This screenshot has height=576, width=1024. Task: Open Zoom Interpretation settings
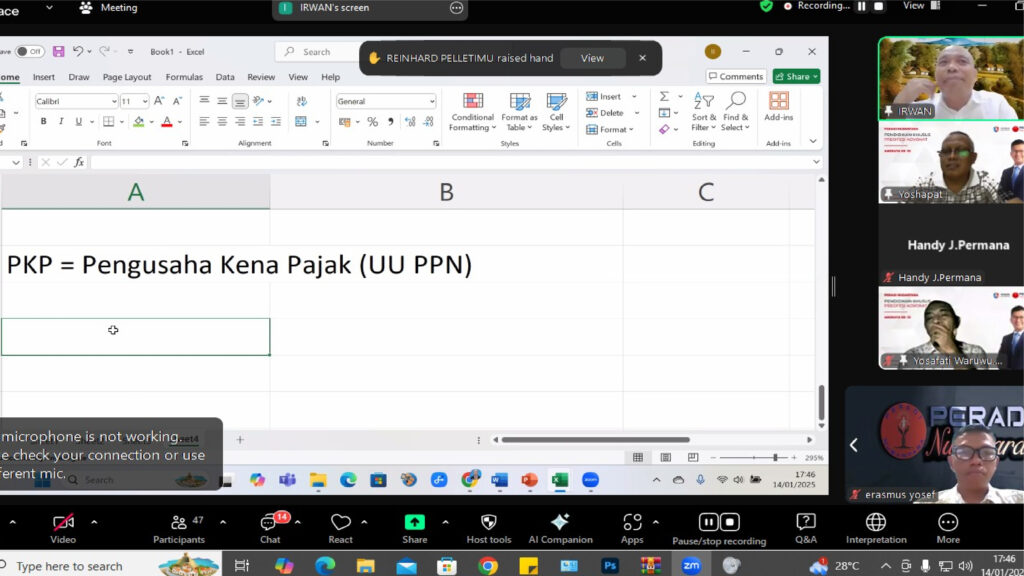click(x=876, y=528)
